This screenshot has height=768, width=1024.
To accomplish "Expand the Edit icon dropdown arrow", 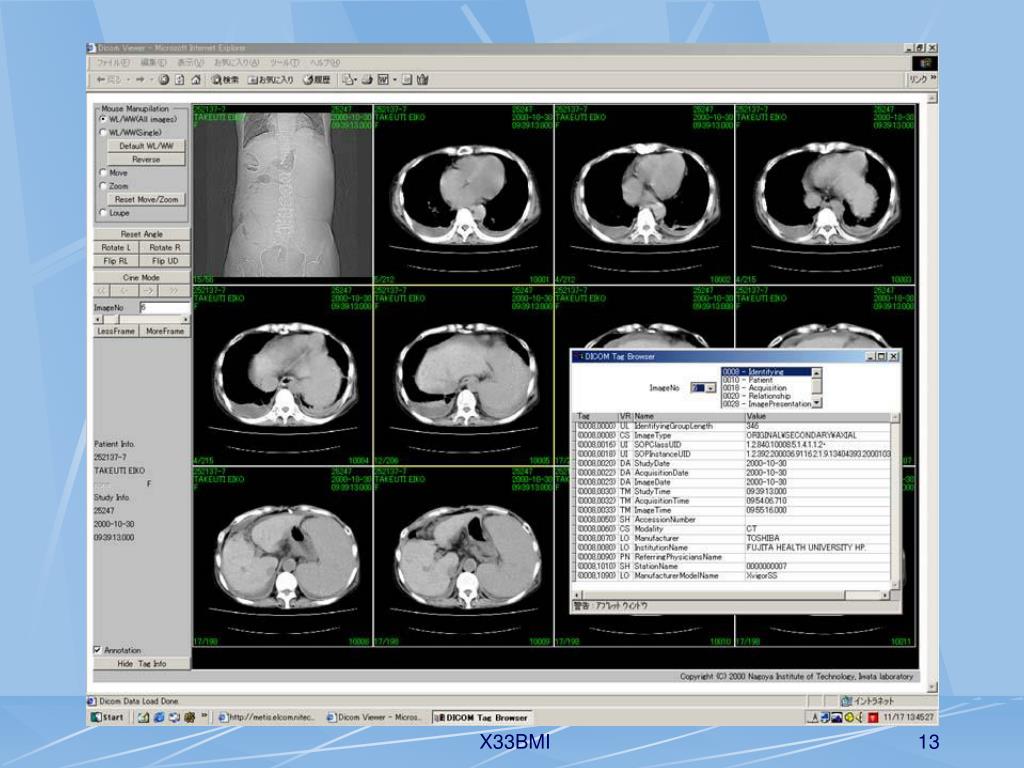I will click(x=394, y=80).
